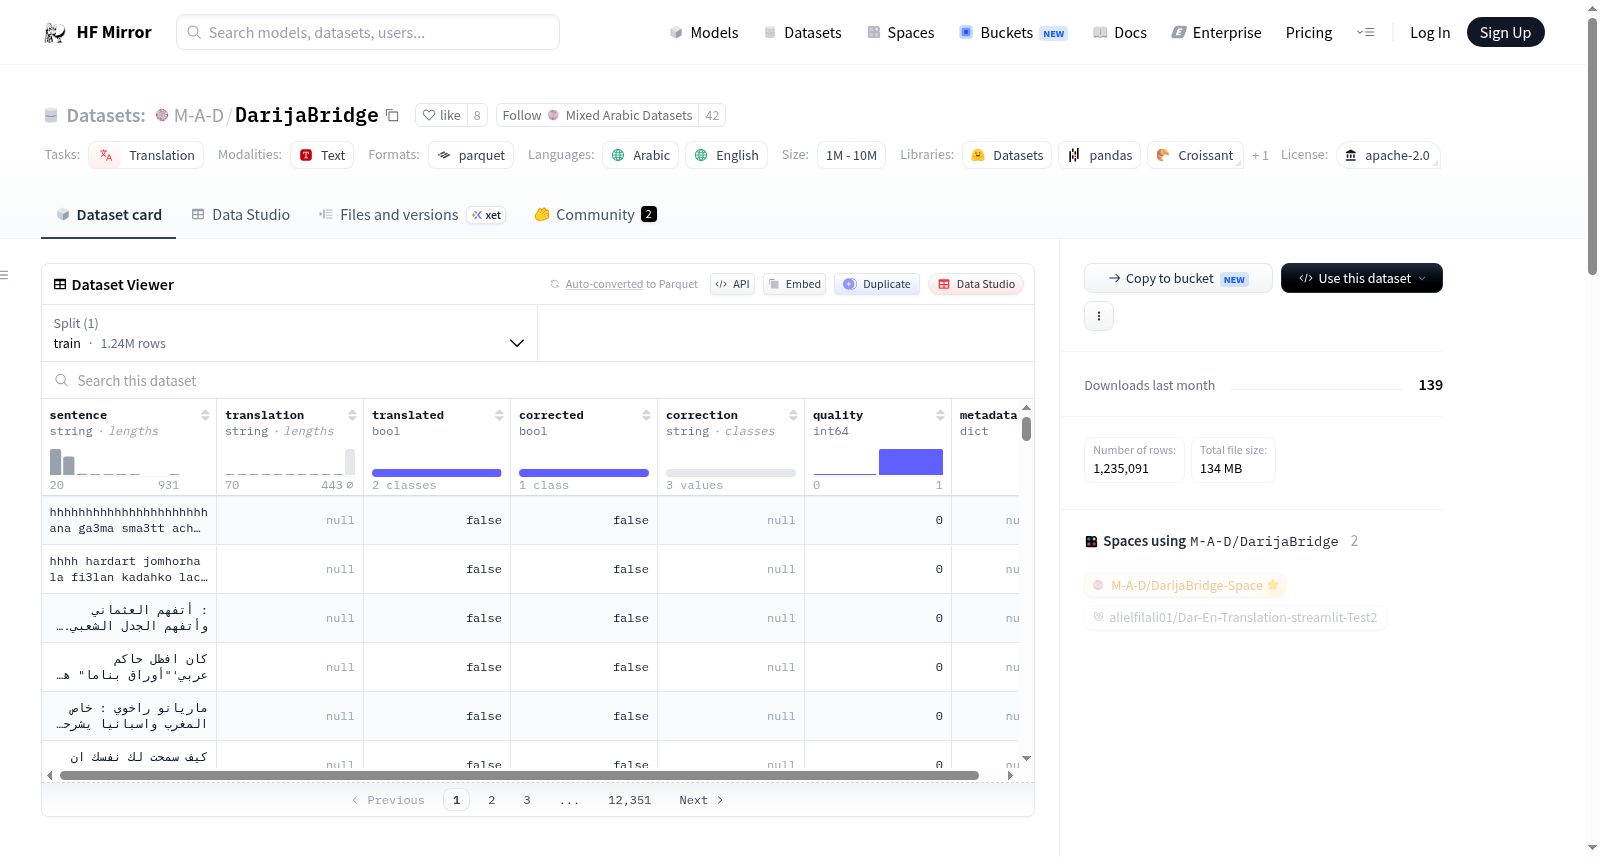Screen dimensions: 1600x857
Task: Select the Datasets library tag
Action: (x=1007, y=155)
